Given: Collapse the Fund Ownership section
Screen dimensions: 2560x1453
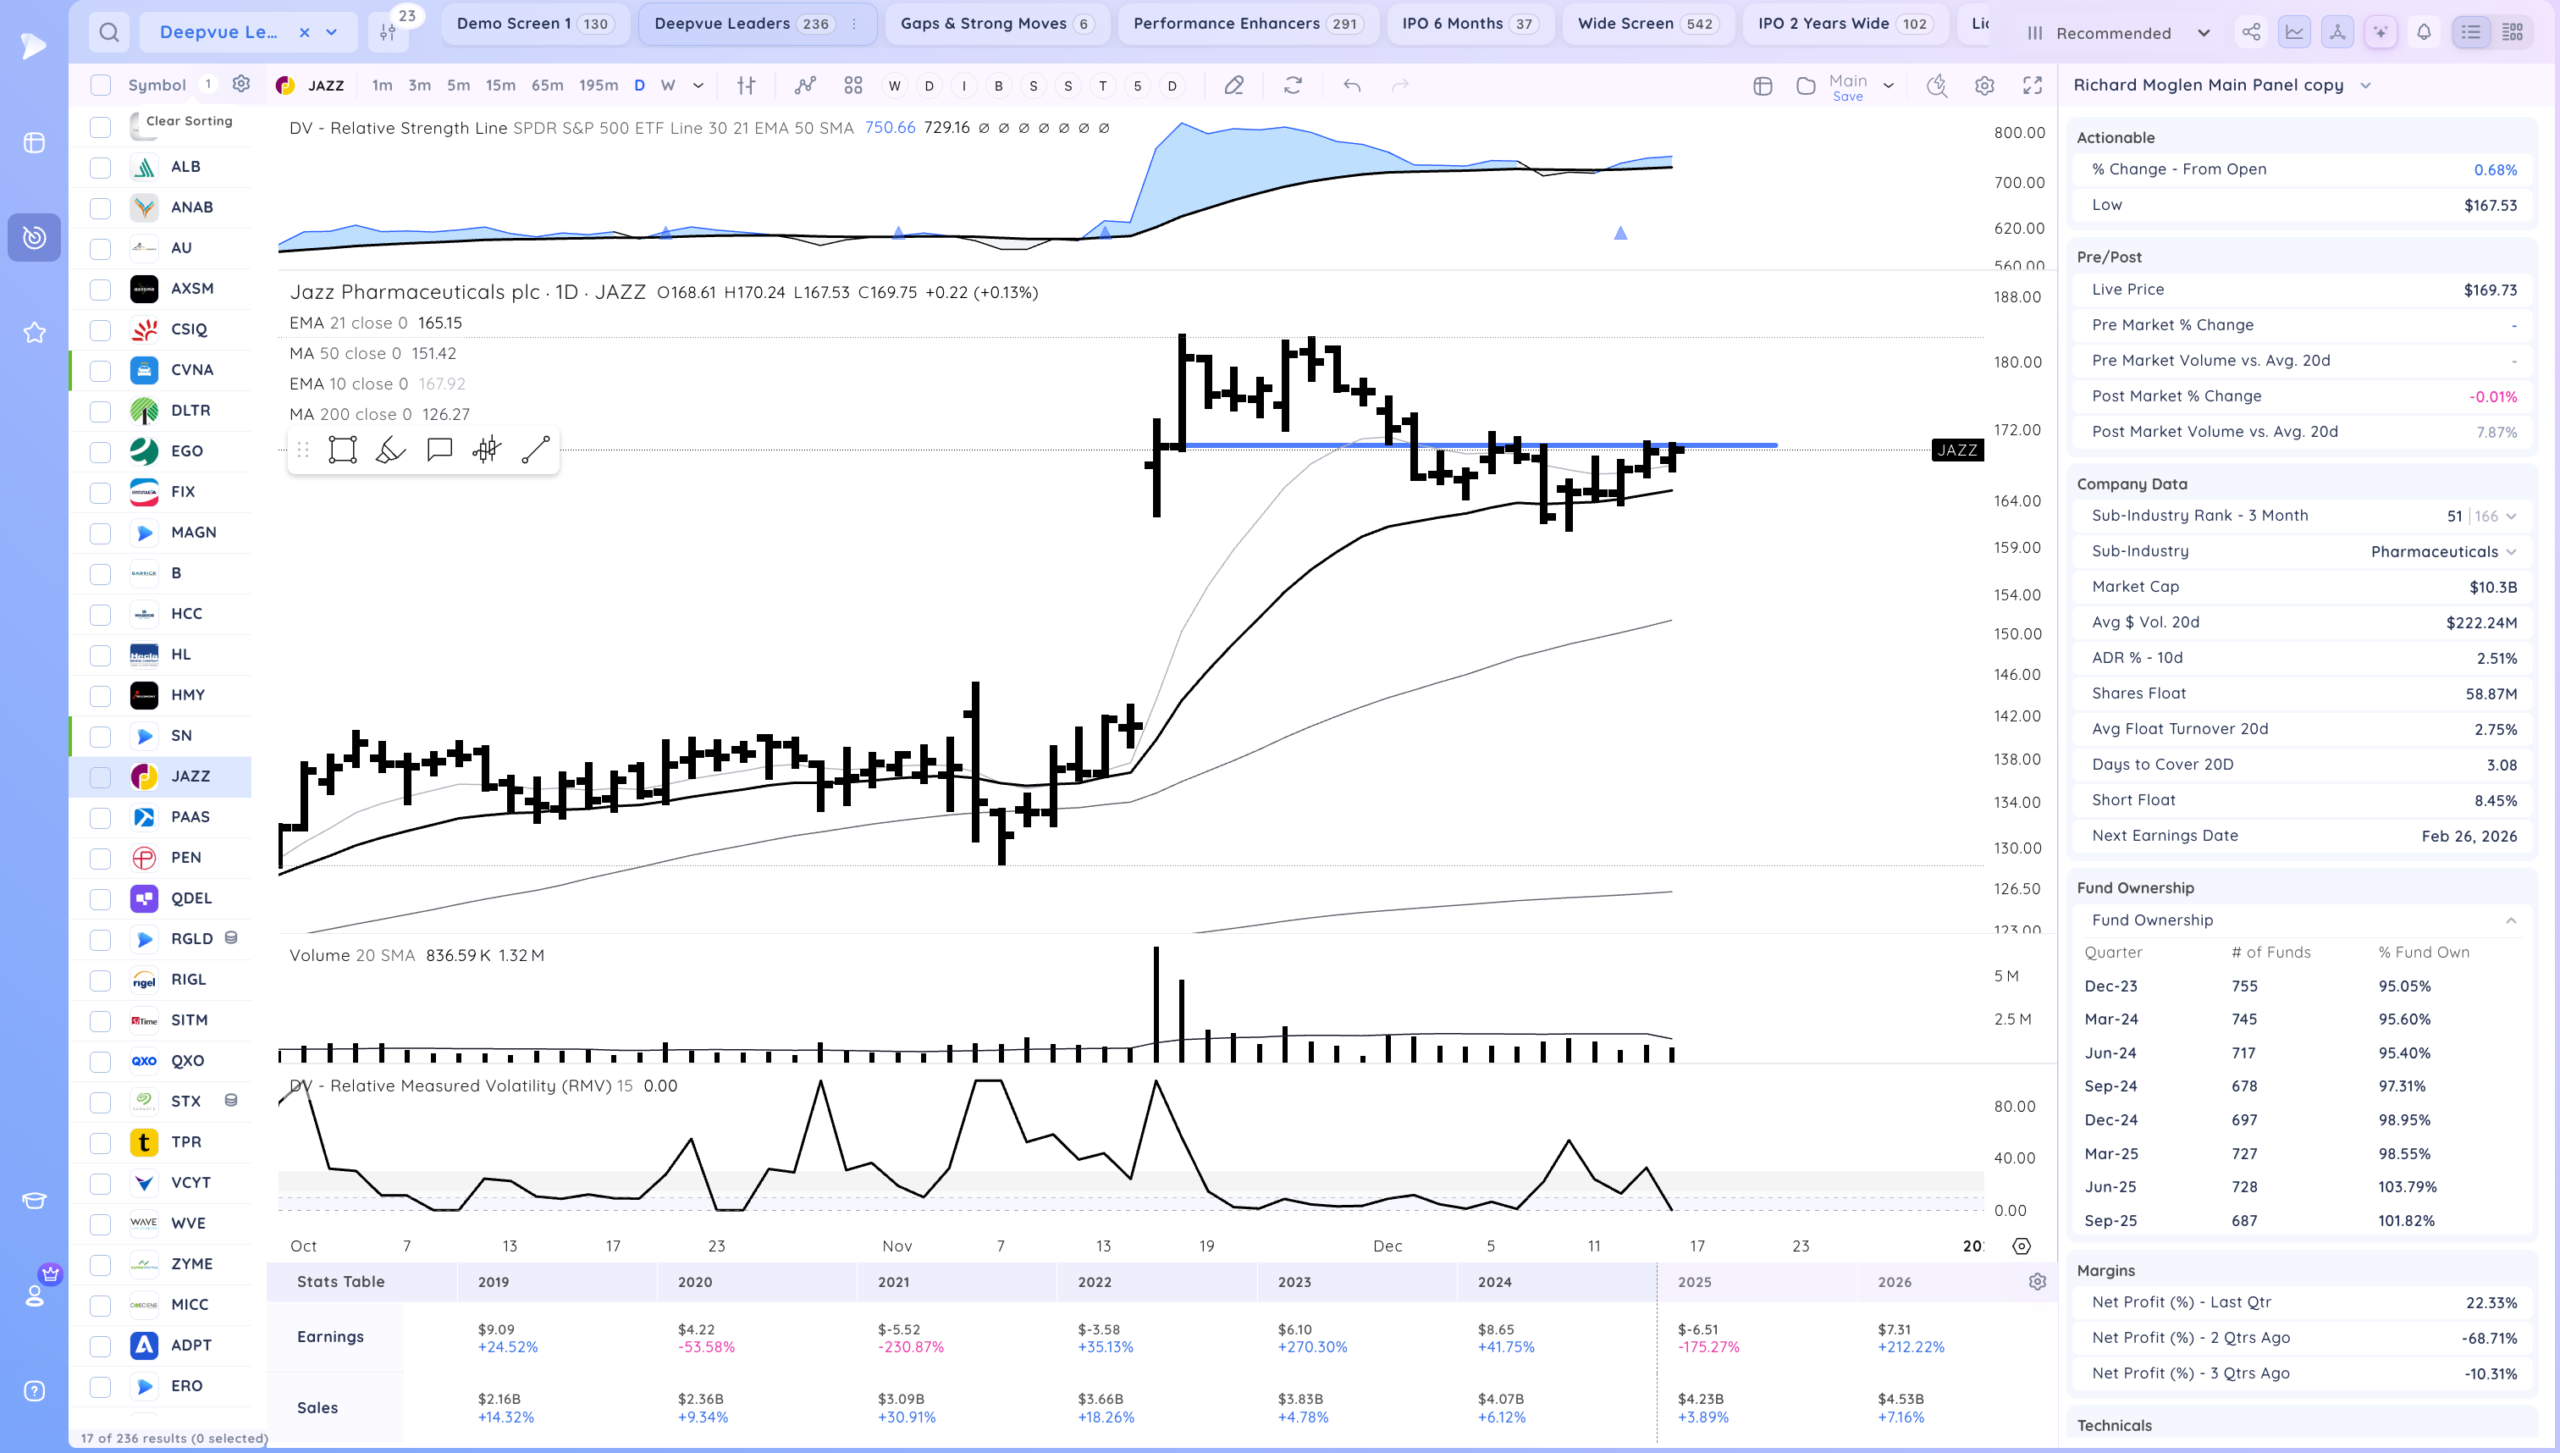Looking at the screenshot, I should click(2510, 920).
